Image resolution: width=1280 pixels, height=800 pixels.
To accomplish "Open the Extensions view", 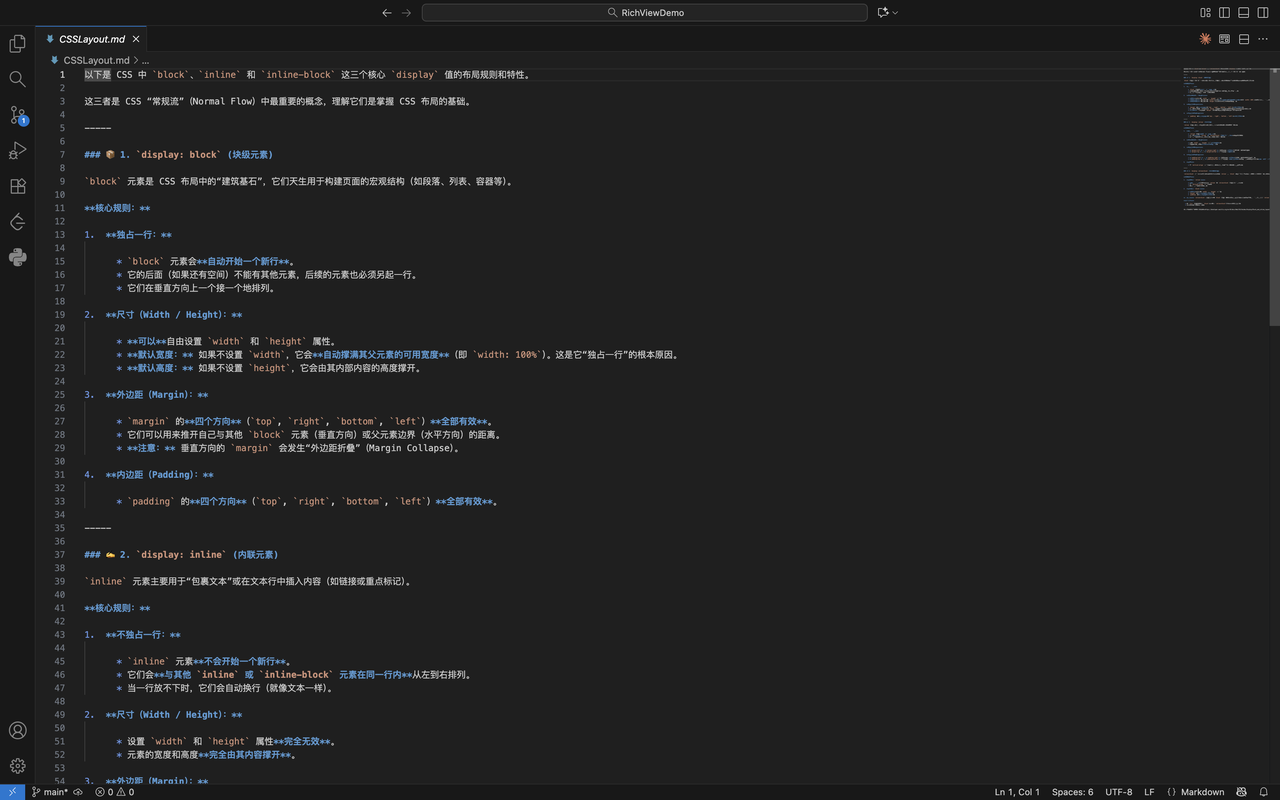I will click(x=17, y=186).
